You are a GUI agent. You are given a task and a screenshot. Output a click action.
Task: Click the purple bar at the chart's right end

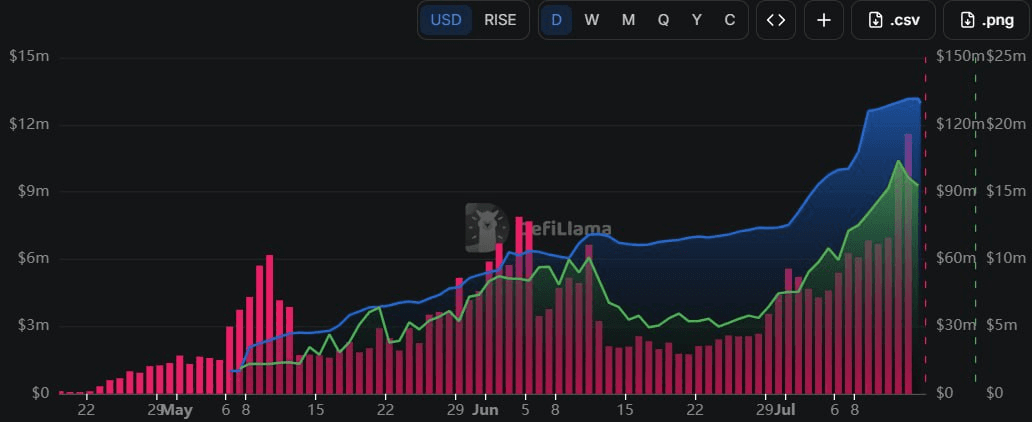click(x=908, y=263)
